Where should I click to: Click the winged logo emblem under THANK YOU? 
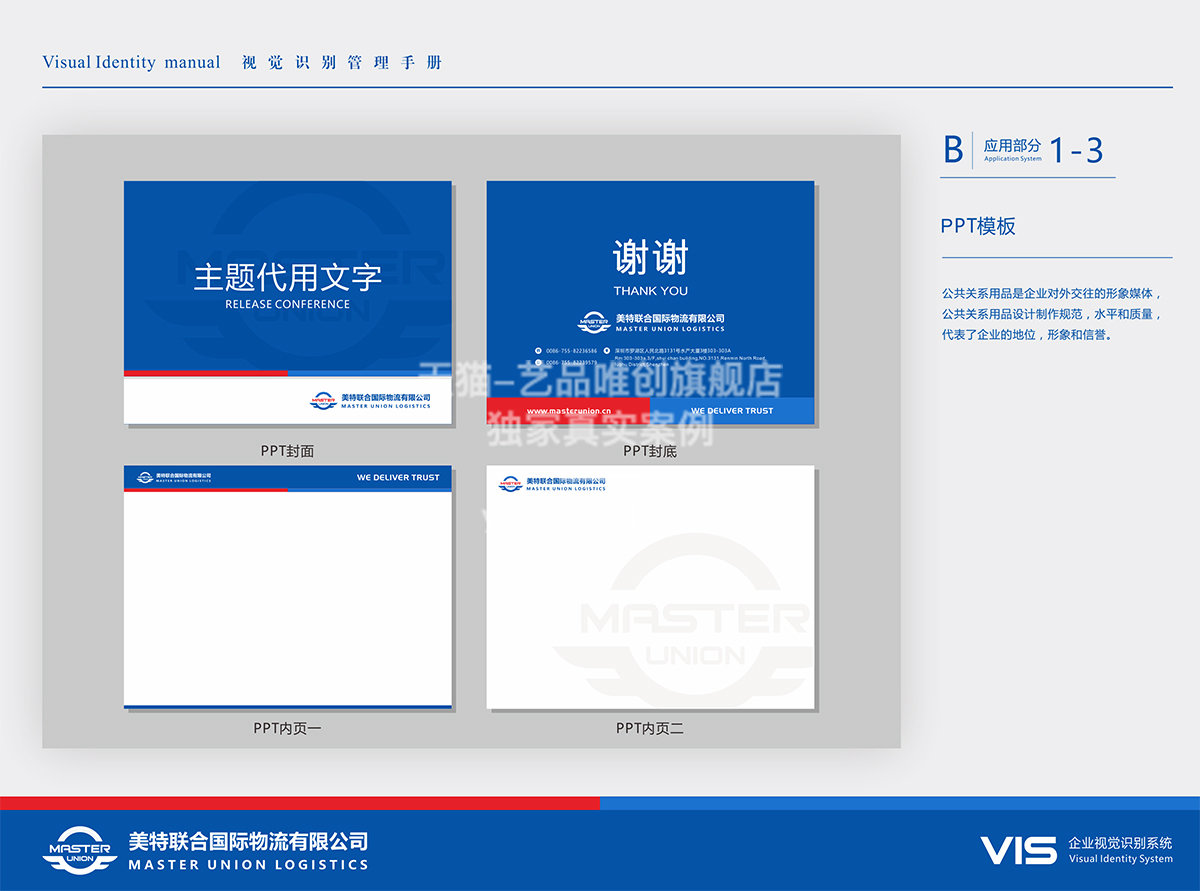pos(594,322)
